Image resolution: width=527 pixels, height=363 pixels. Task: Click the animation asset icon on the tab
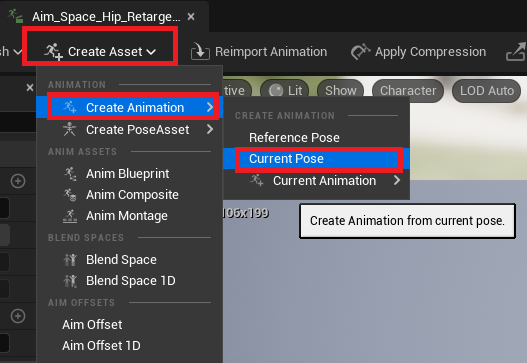tap(15, 16)
